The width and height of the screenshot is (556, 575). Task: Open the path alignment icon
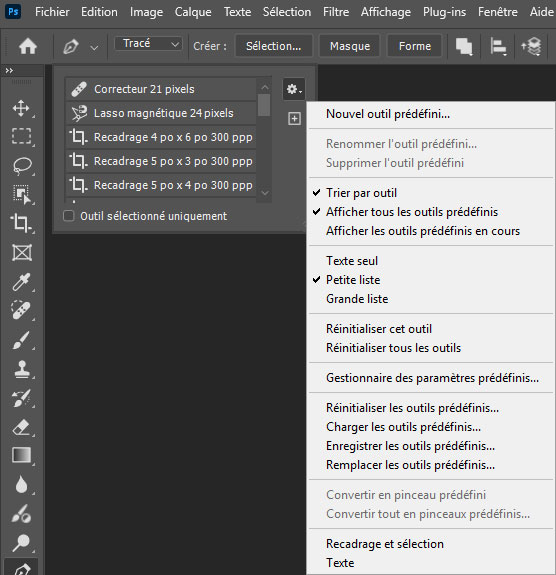[x=498, y=47]
